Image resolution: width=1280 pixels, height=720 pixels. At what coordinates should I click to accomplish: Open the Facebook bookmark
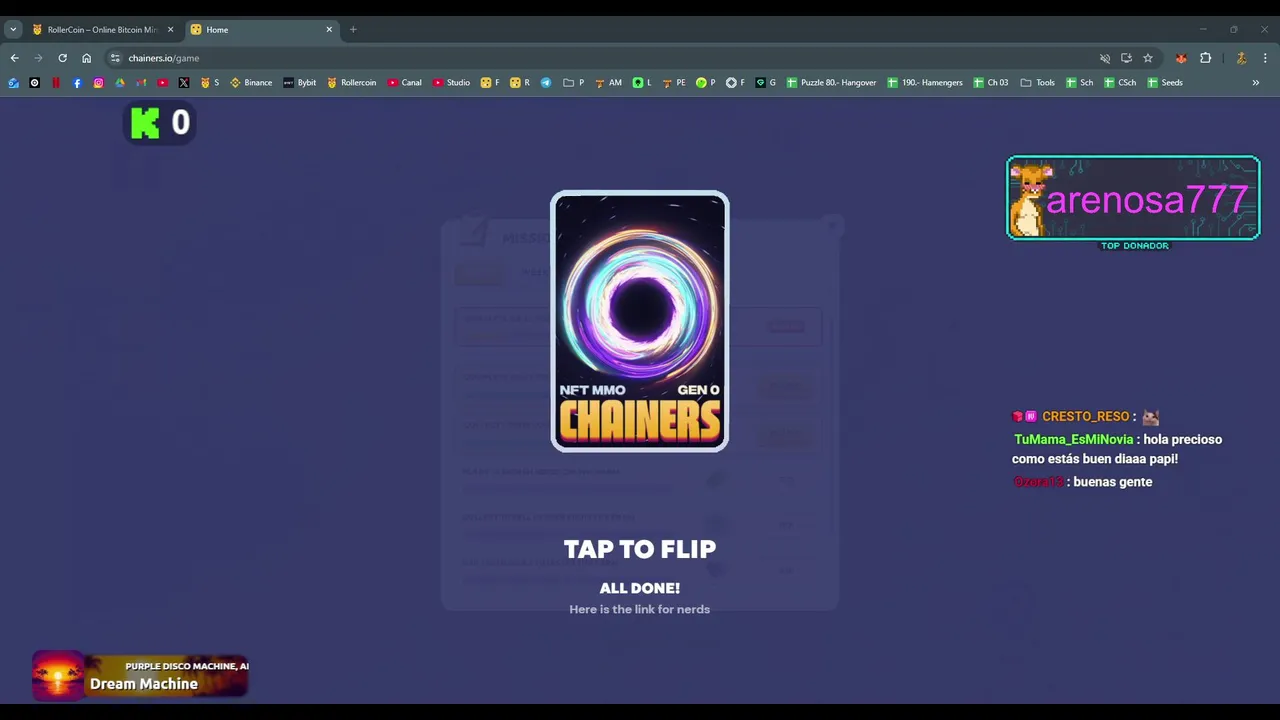[x=77, y=83]
